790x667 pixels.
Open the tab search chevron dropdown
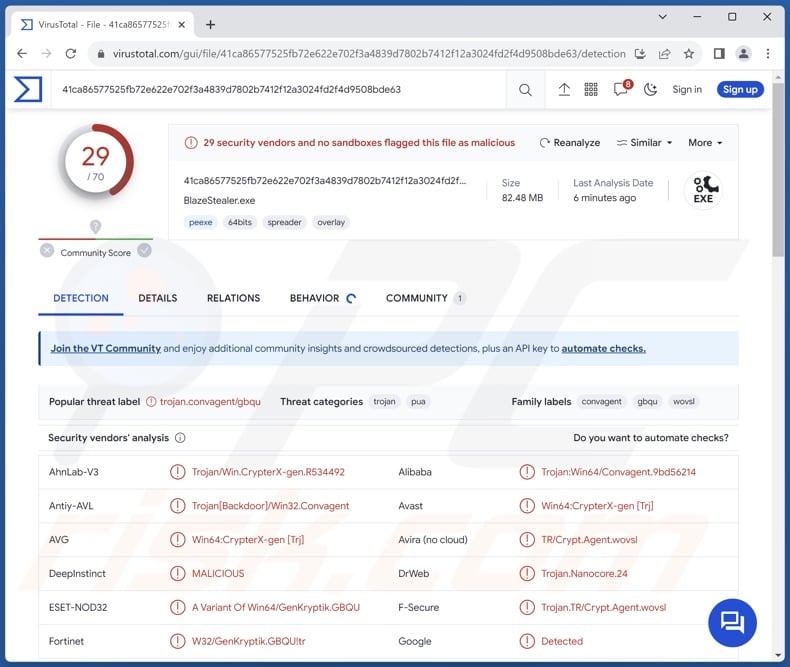click(x=663, y=17)
